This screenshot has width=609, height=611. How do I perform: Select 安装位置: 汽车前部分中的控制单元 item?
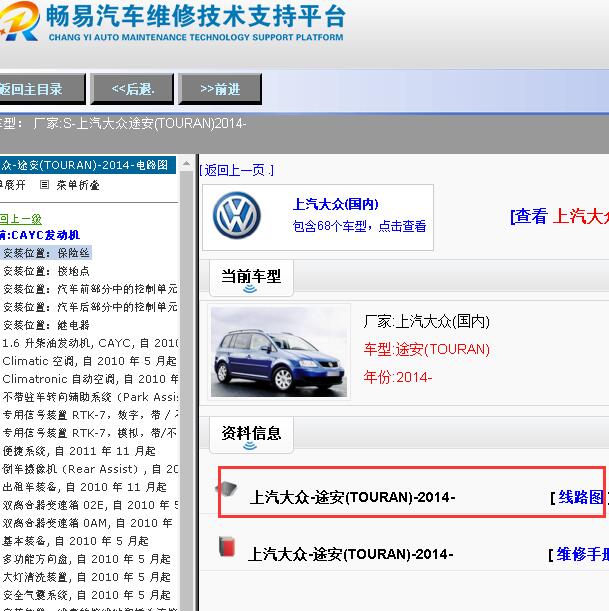[x=90, y=289]
